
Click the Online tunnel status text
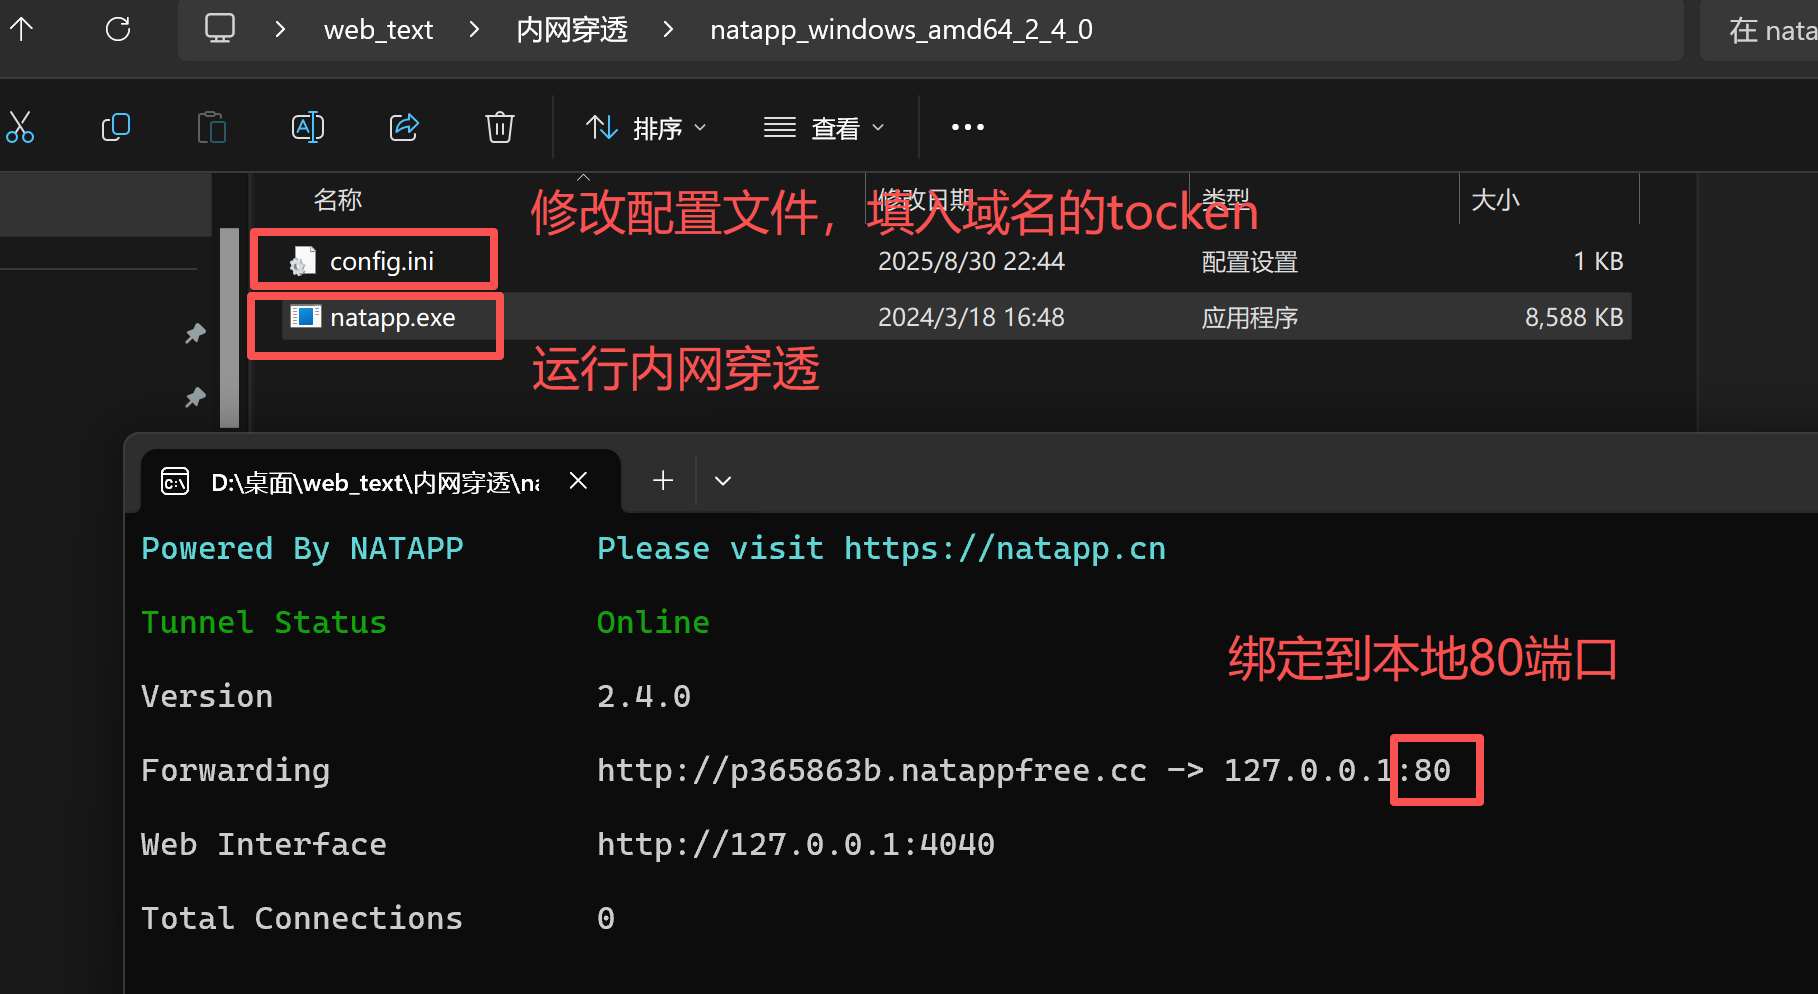(653, 623)
